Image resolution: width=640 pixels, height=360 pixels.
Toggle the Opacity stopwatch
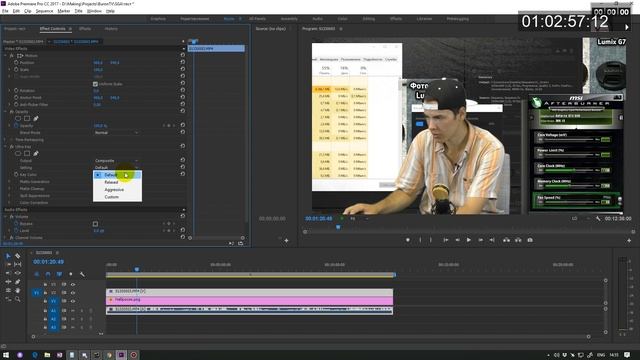(x=16, y=126)
